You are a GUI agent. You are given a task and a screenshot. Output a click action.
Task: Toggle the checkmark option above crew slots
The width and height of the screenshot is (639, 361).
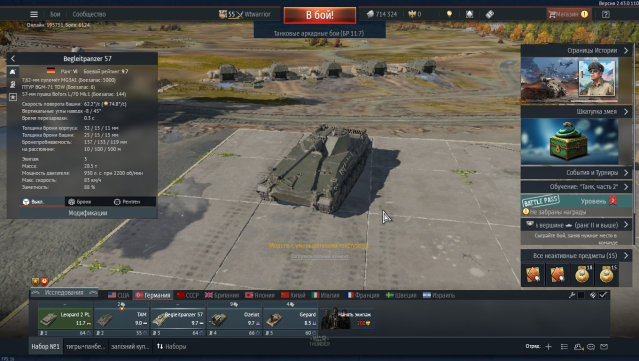pyautogui.click(x=603, y=295)
